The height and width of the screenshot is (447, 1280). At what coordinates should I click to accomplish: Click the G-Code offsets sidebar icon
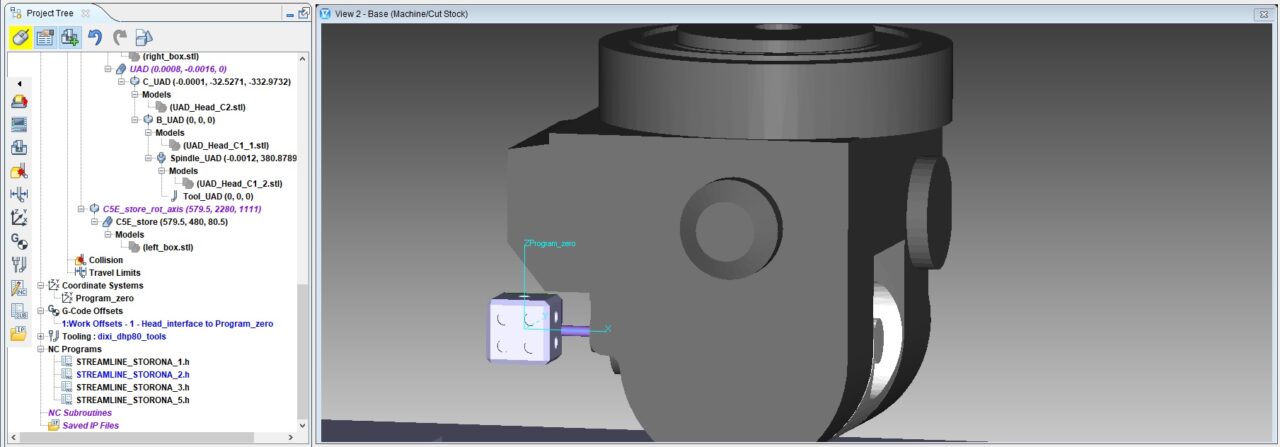19,241
